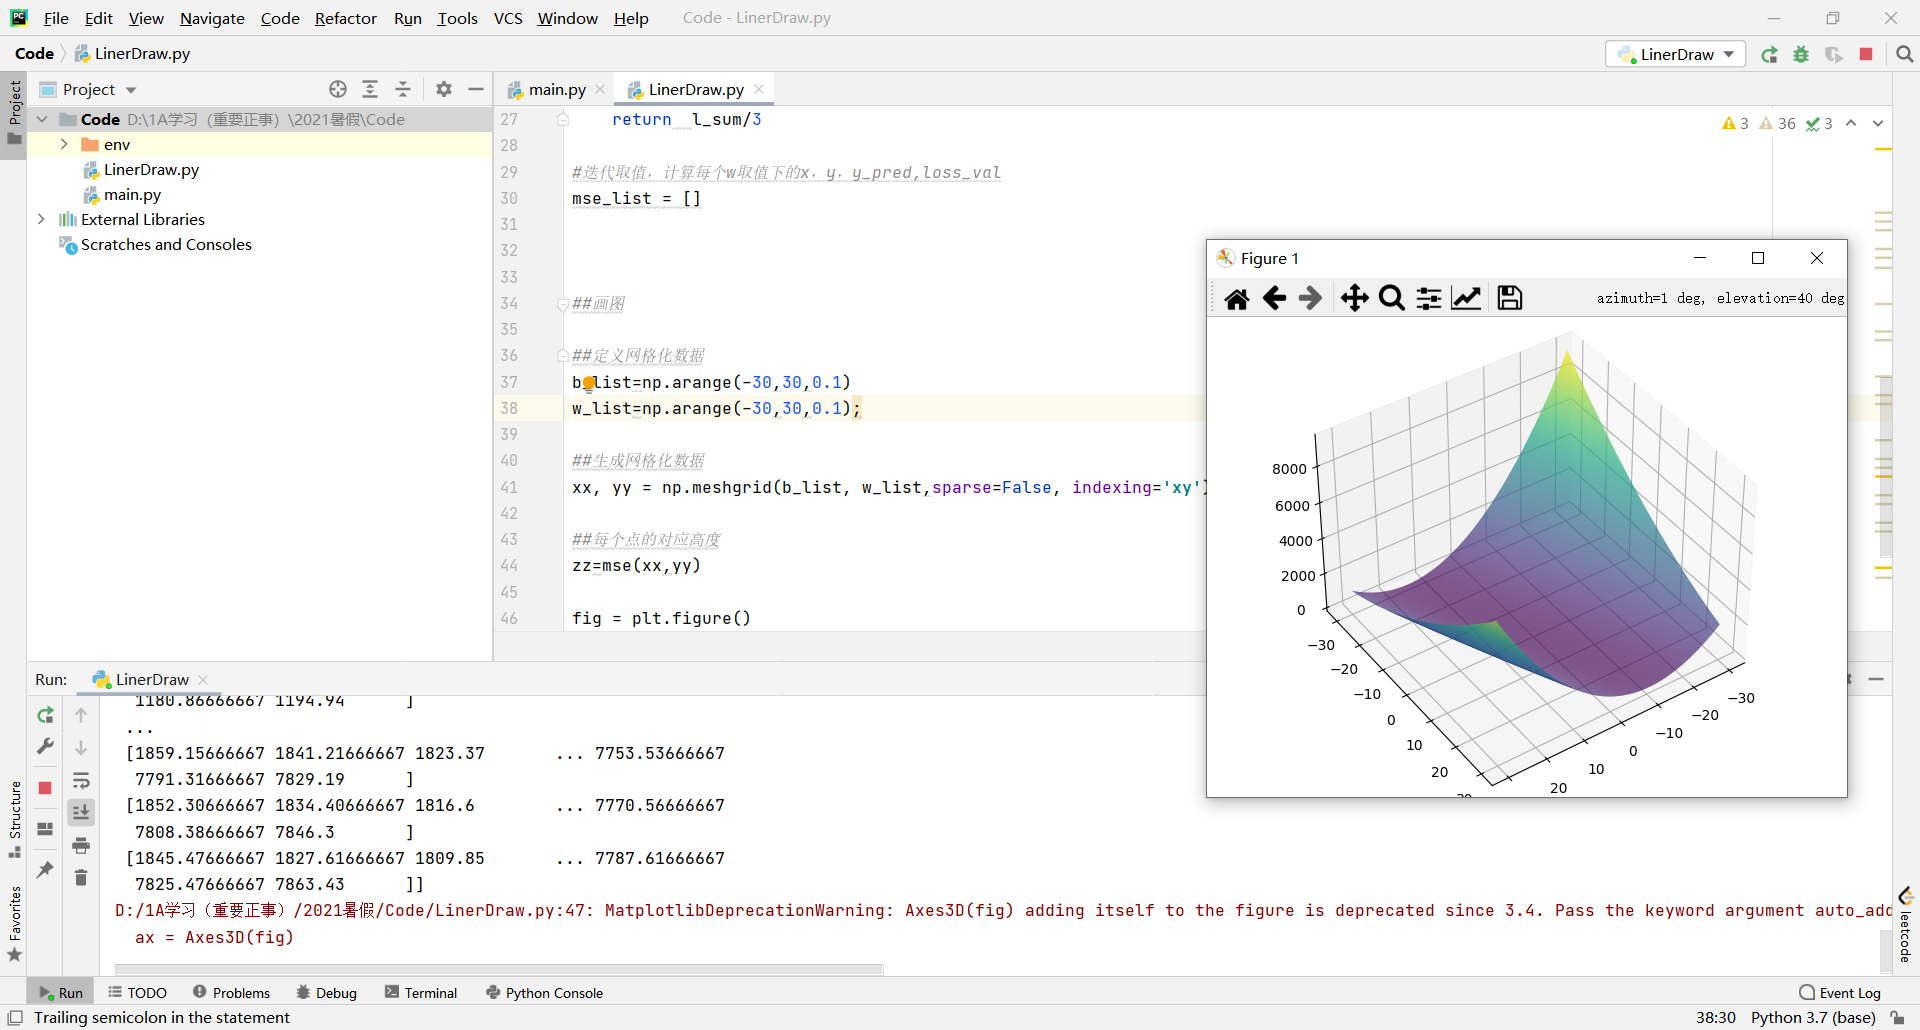The image size is (1920, 1030).
Task: Clear all Run console output
Action: click(81, 878)
